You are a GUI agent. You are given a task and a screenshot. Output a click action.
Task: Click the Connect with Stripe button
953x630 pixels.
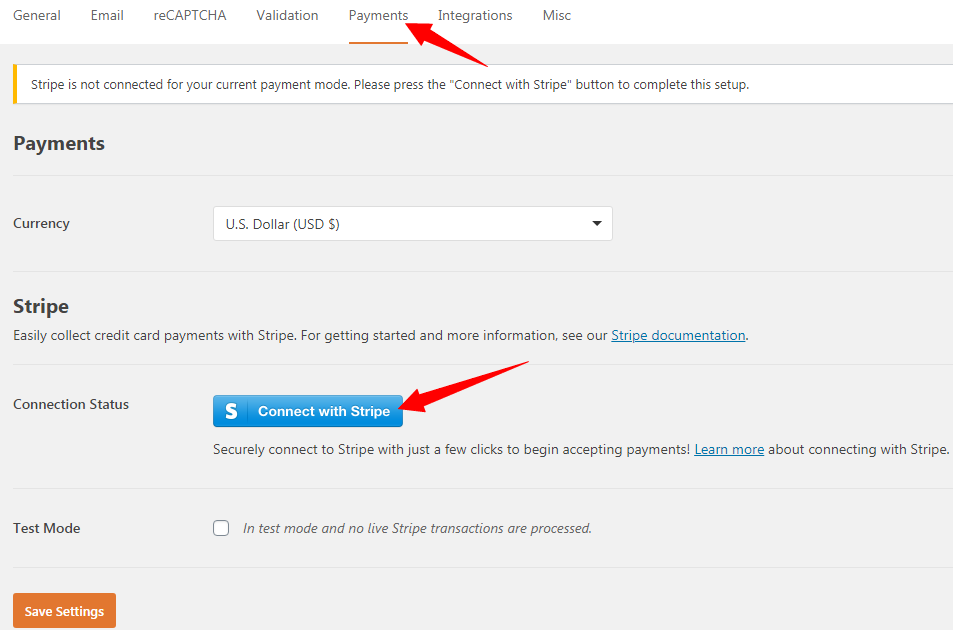pyautogui.click(x=308, y=411)
